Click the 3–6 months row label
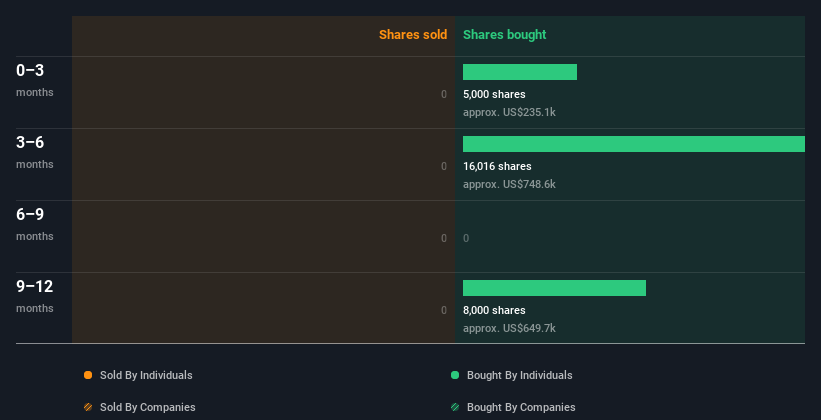This screenshot has height=420, width=821. [x=35, y=152]
